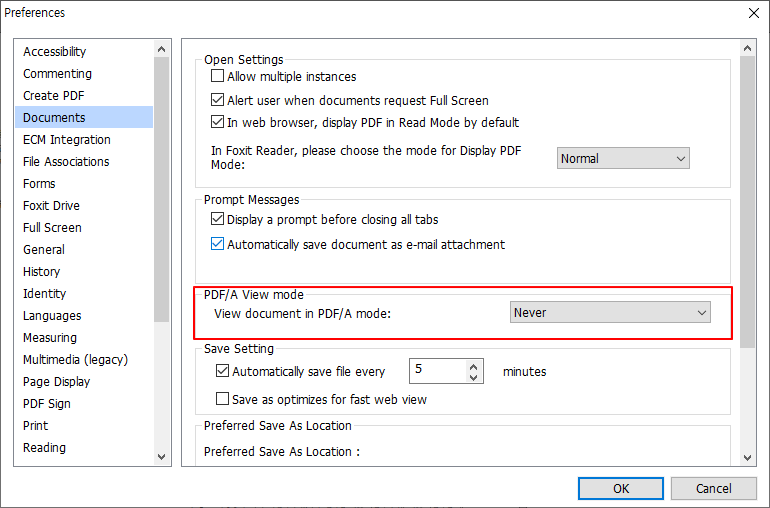
Task: Click the 'minutes' label
Action: [x=524, y=371]
